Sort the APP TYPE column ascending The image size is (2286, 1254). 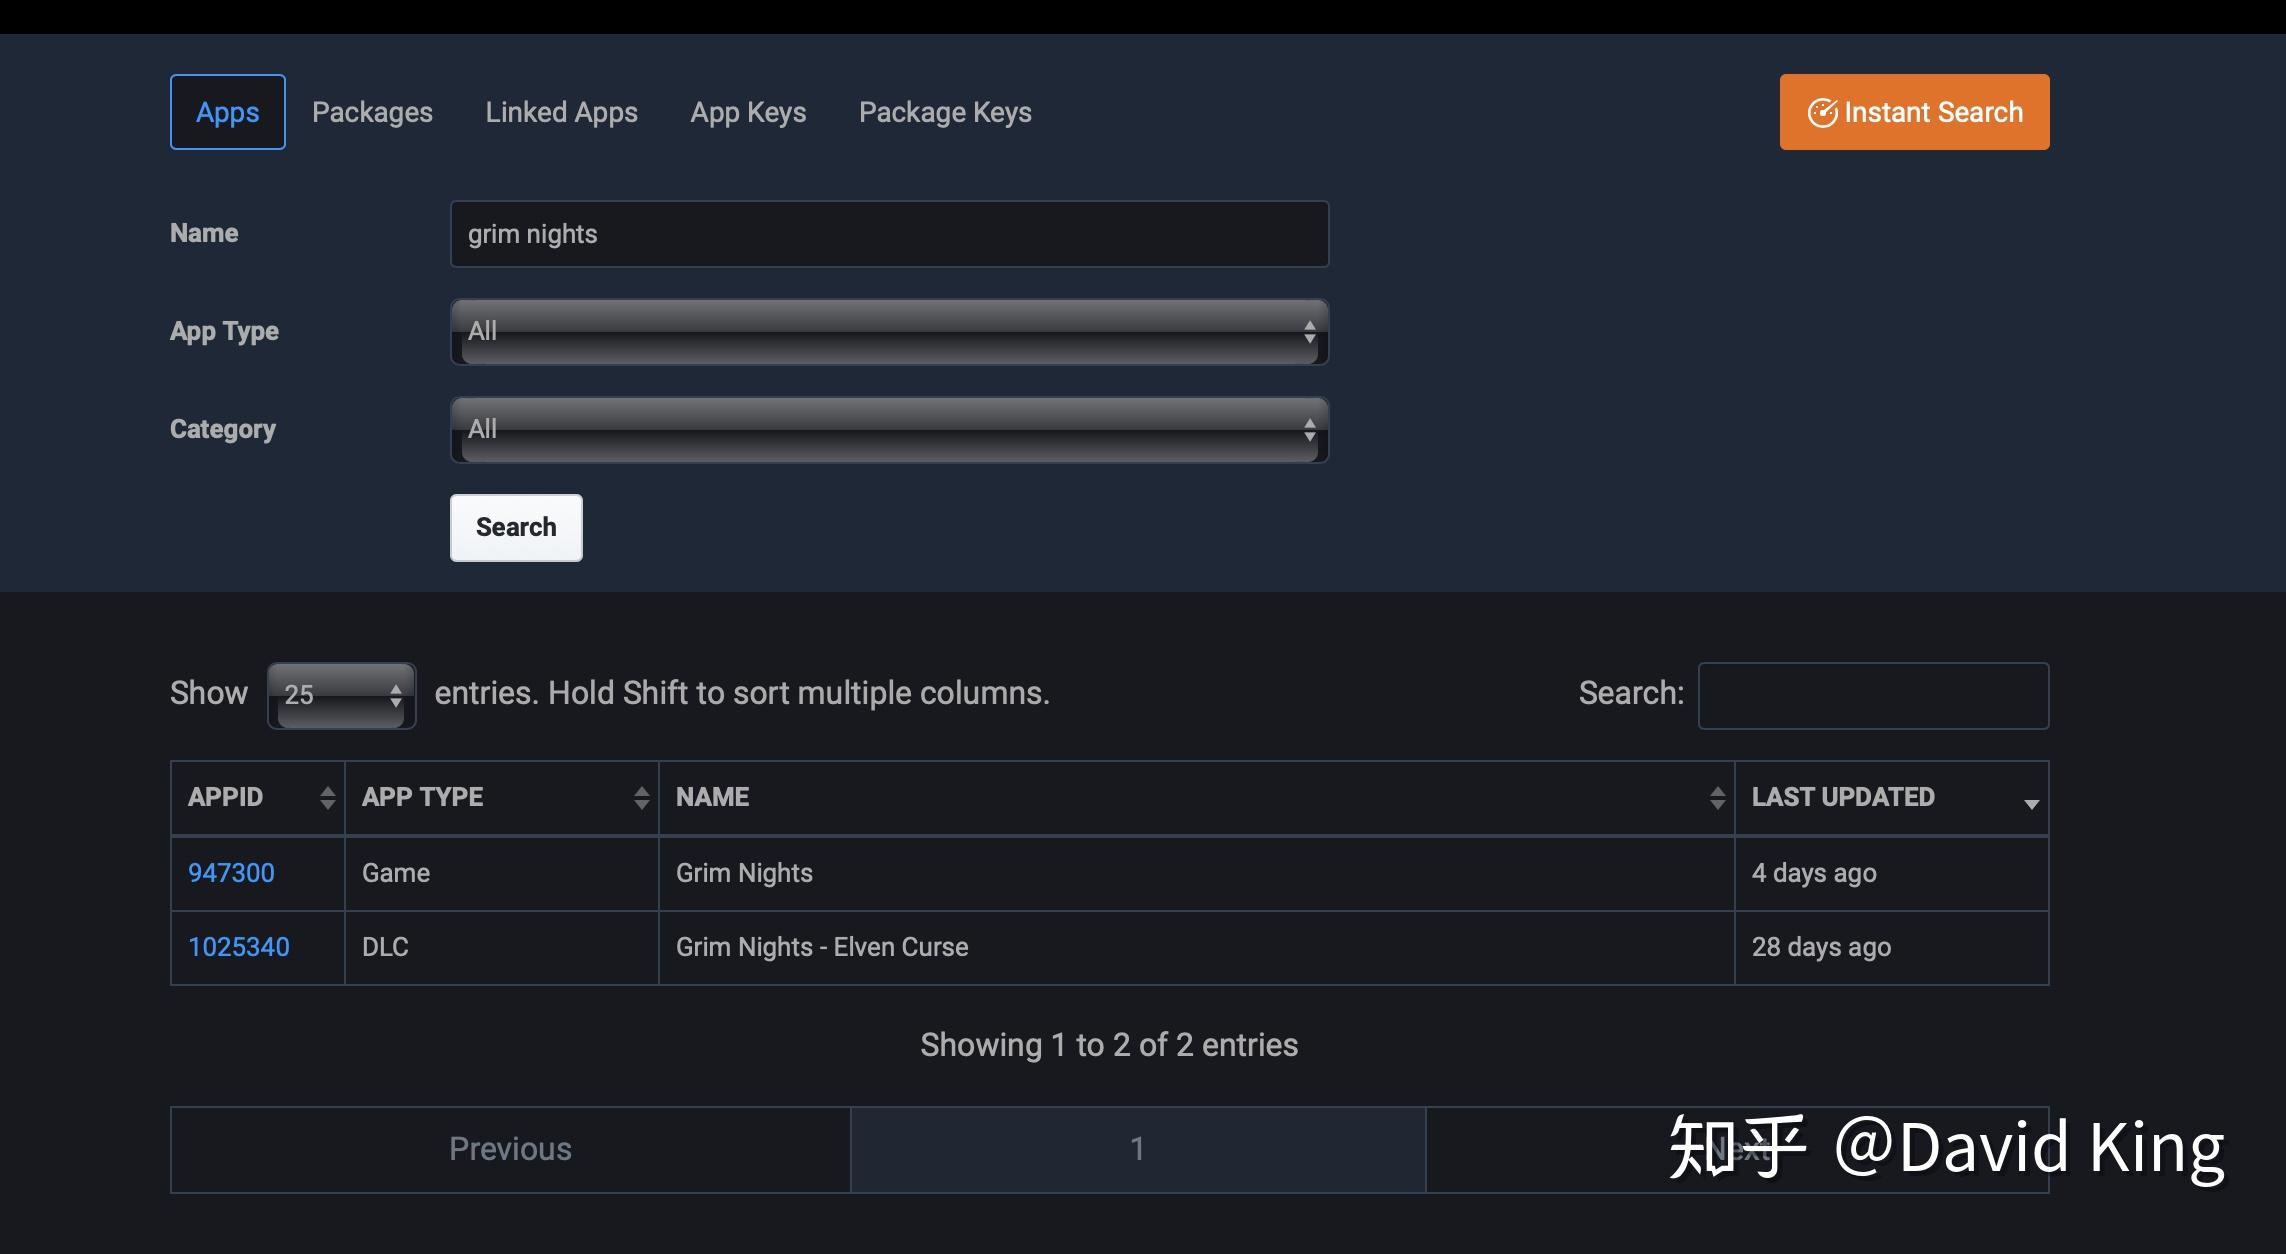(641, 797)
